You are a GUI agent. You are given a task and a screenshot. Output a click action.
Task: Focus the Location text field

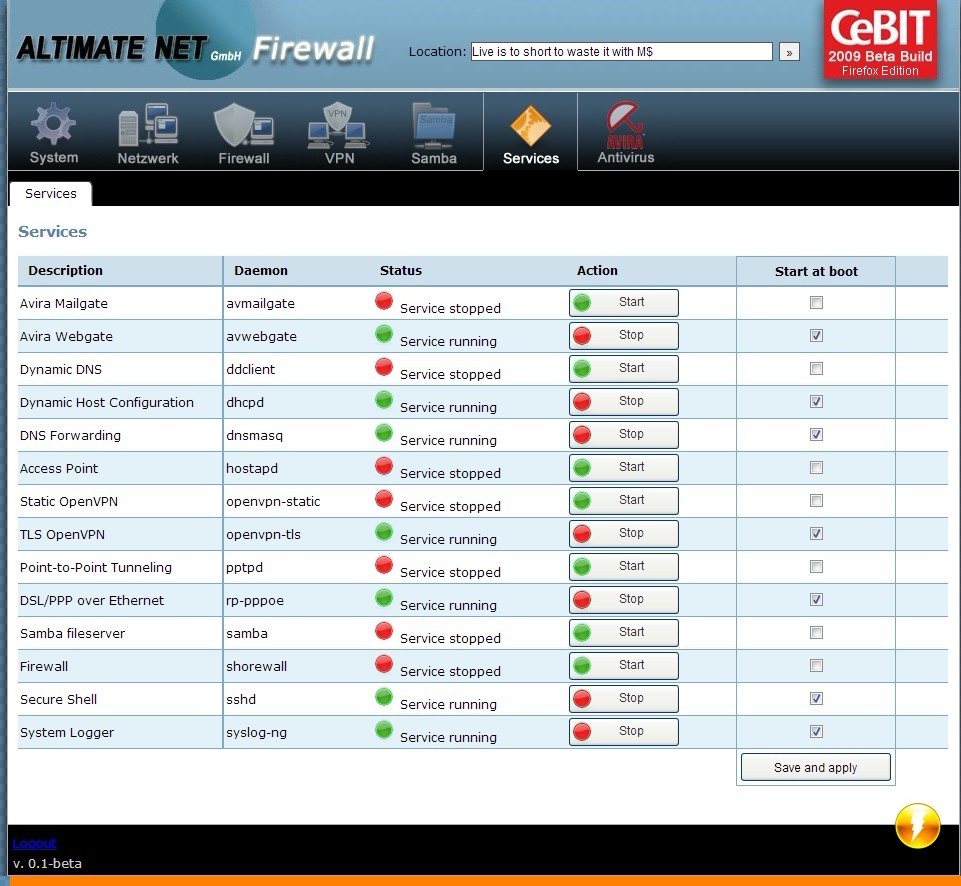pyautogui.click(x=621, y=51)
